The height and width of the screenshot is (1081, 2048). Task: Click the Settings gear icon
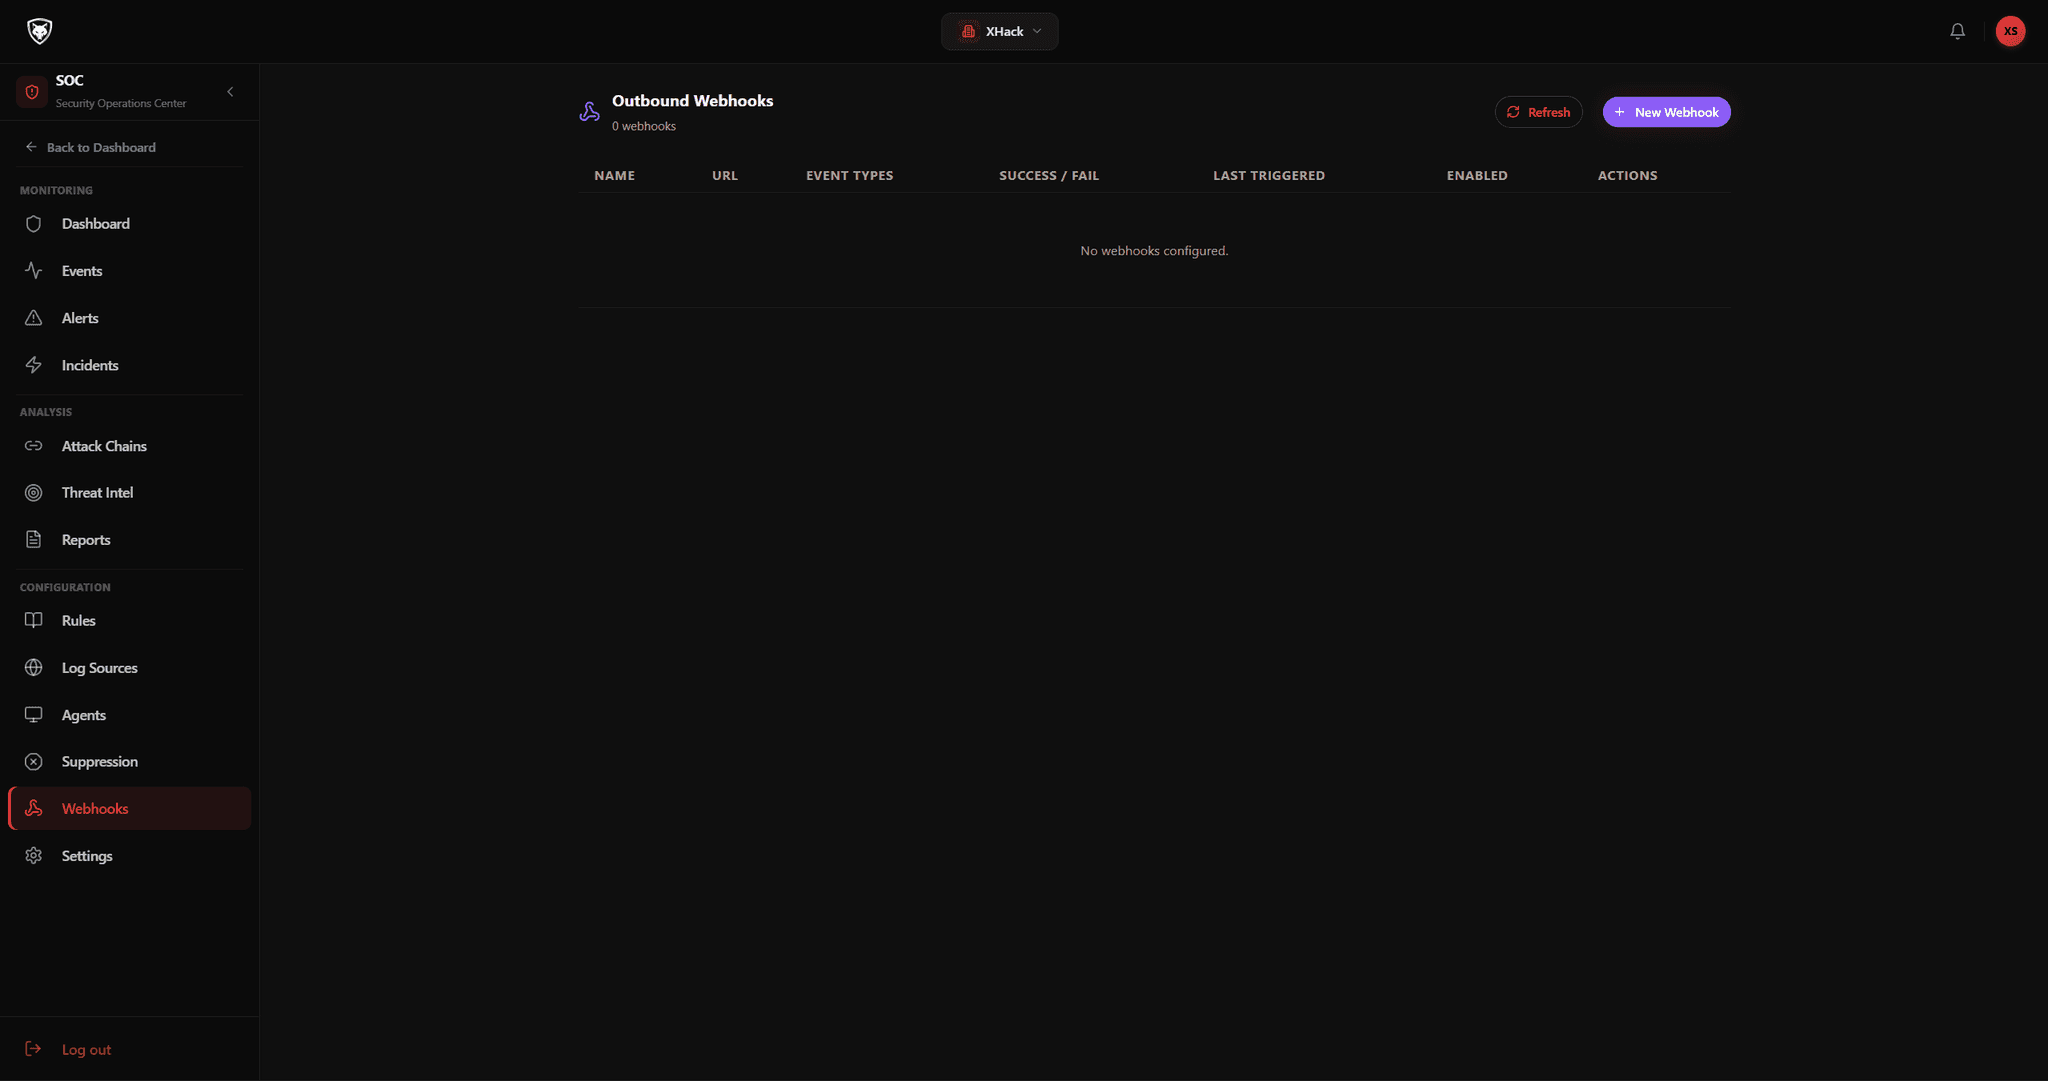coord(34,856)
